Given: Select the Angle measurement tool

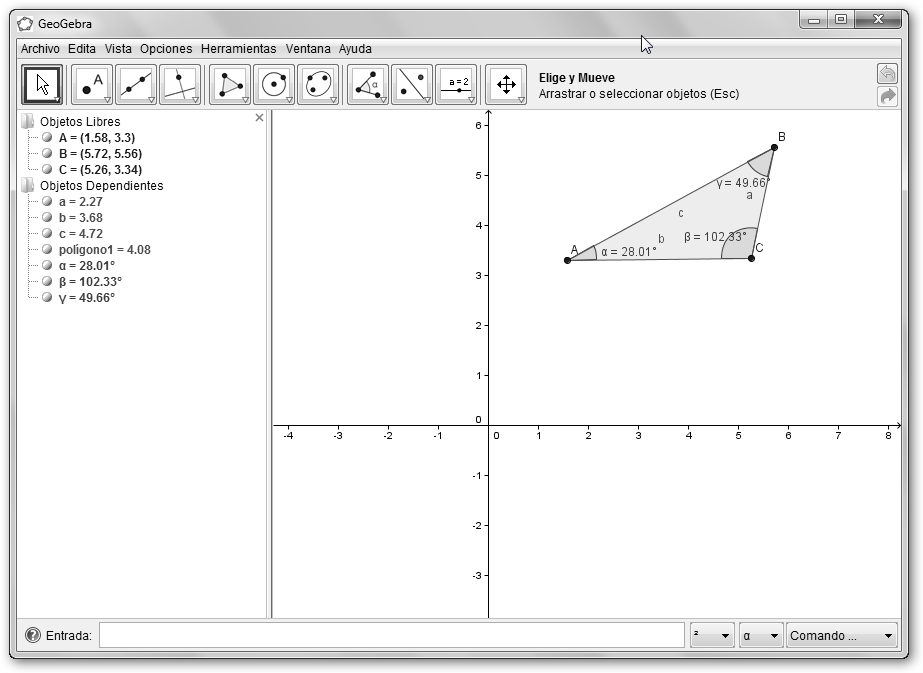Looking at the screenshot, I should (367, 85).
